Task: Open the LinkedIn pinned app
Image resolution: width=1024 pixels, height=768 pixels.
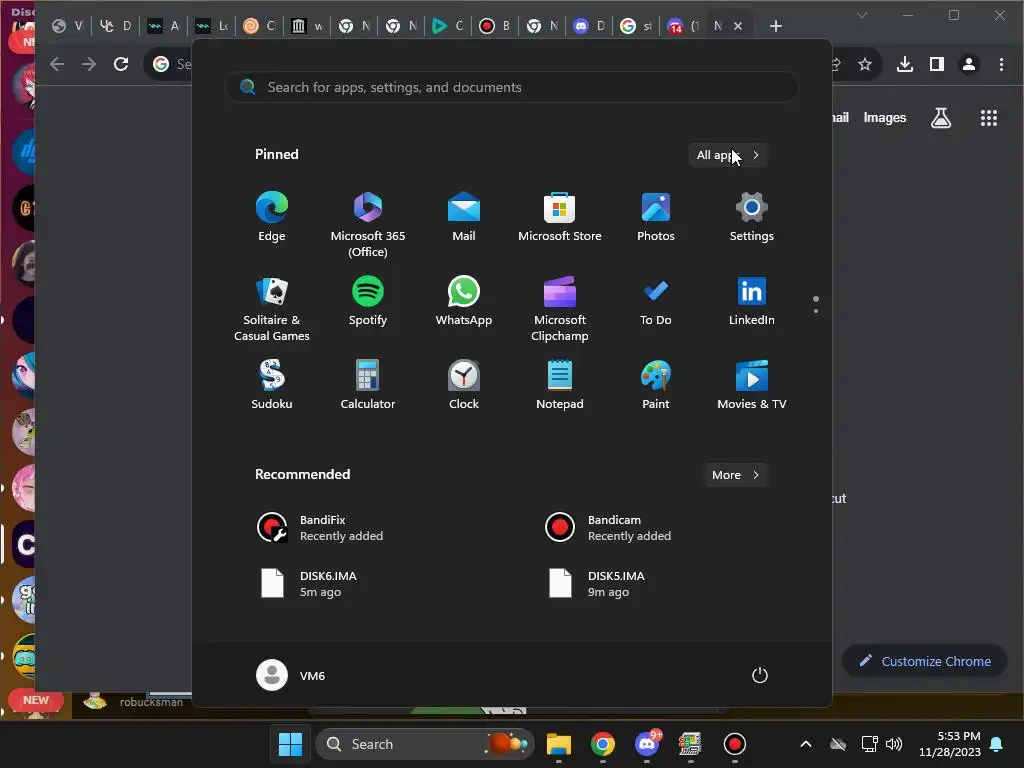Action: (752, 301)
